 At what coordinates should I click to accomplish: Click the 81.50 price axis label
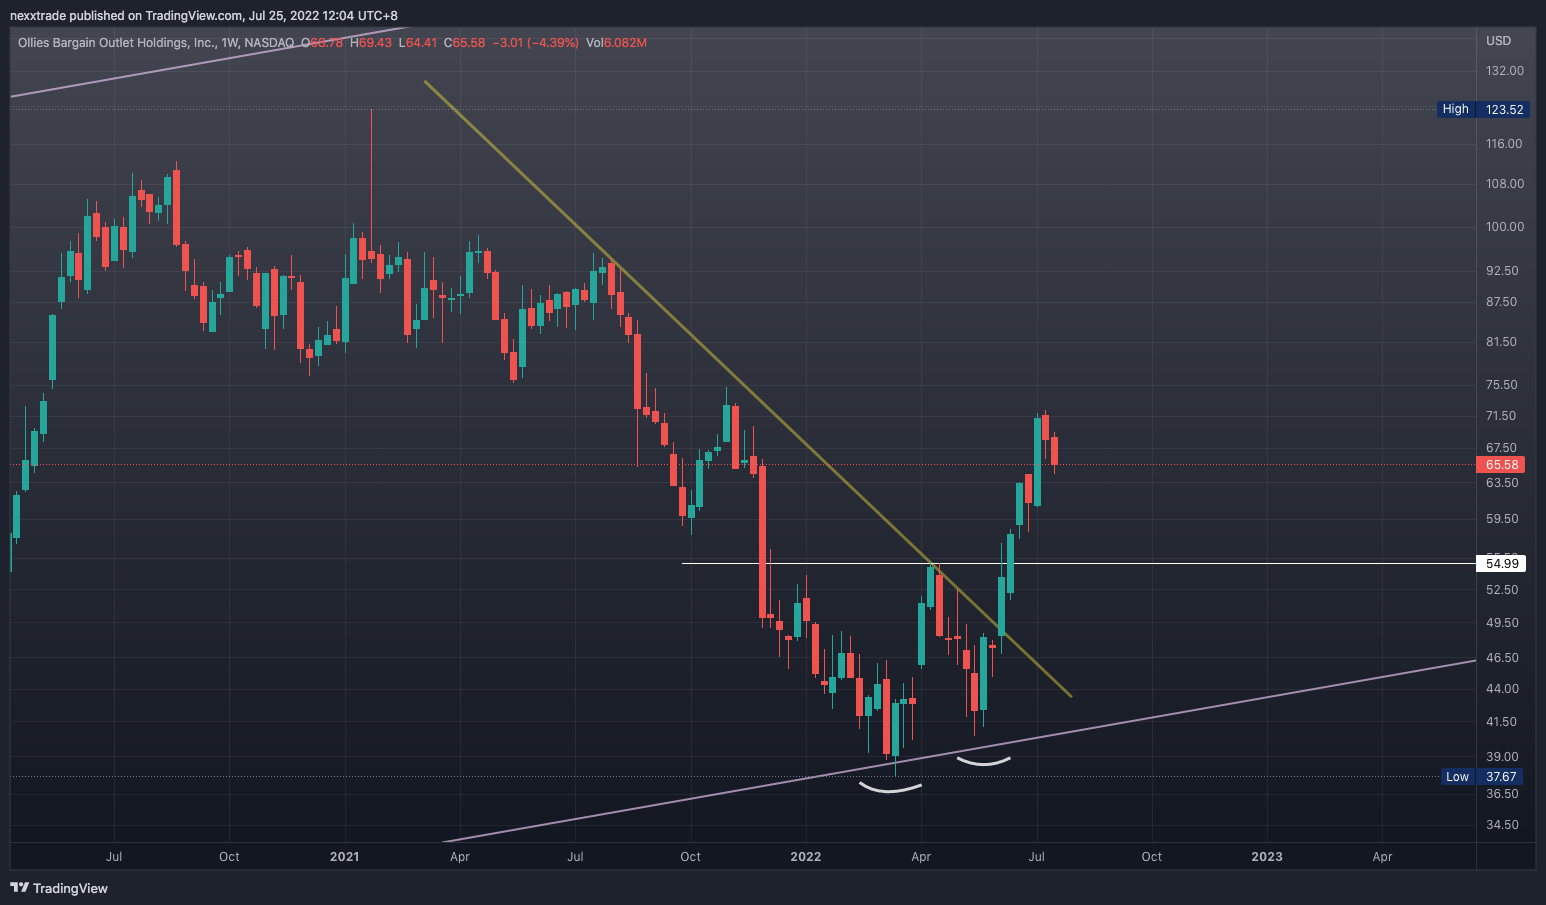click(1502, 342)
